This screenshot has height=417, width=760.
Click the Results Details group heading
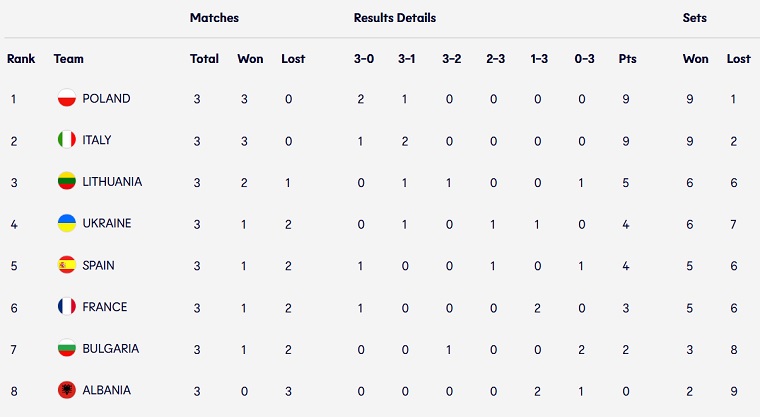(x=395, y=18)
